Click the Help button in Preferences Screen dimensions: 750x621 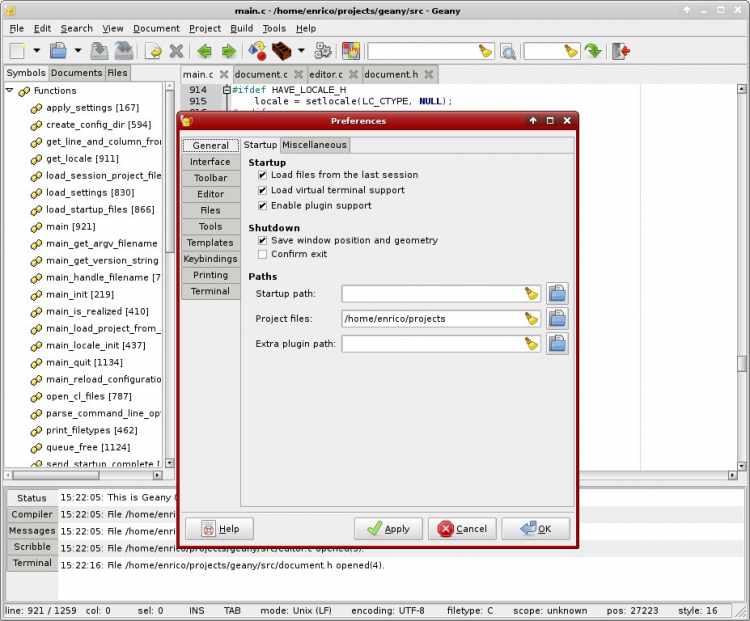coord(220,529)
